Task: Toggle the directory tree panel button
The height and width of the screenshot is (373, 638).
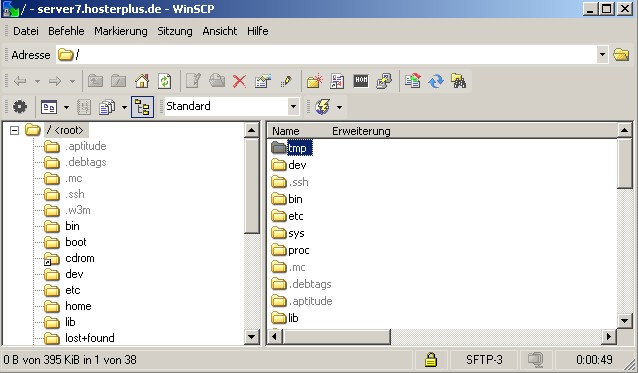Action: (142, 107)
